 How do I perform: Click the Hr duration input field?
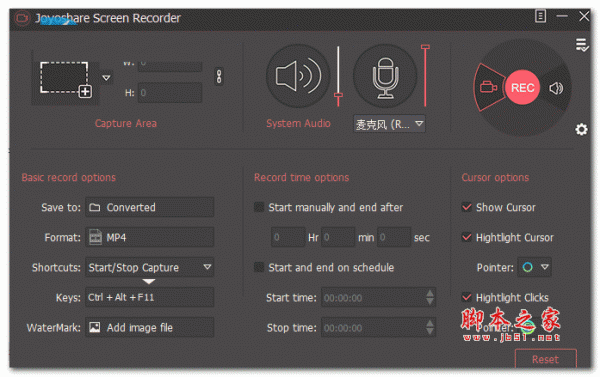click(x=288, y=237)
